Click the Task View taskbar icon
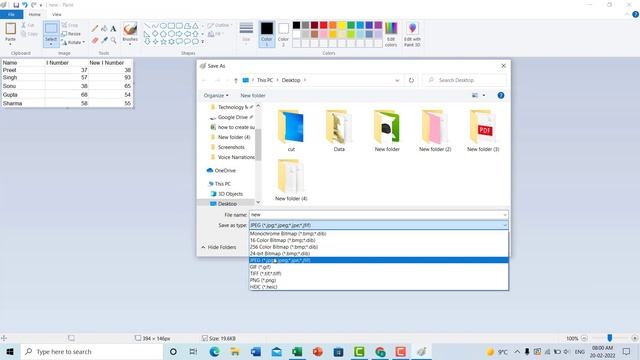This screenshot has width=640, height=360. [193, 351]
